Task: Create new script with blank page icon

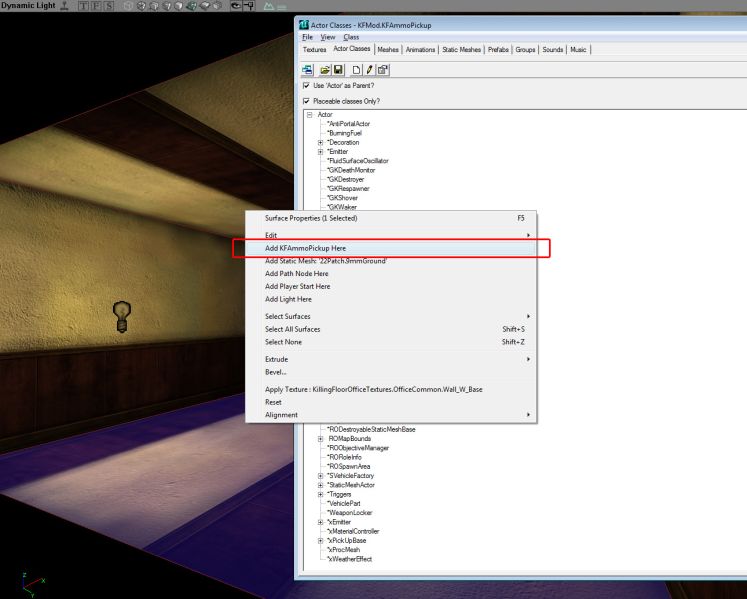Action: click(x=356, y=70)
